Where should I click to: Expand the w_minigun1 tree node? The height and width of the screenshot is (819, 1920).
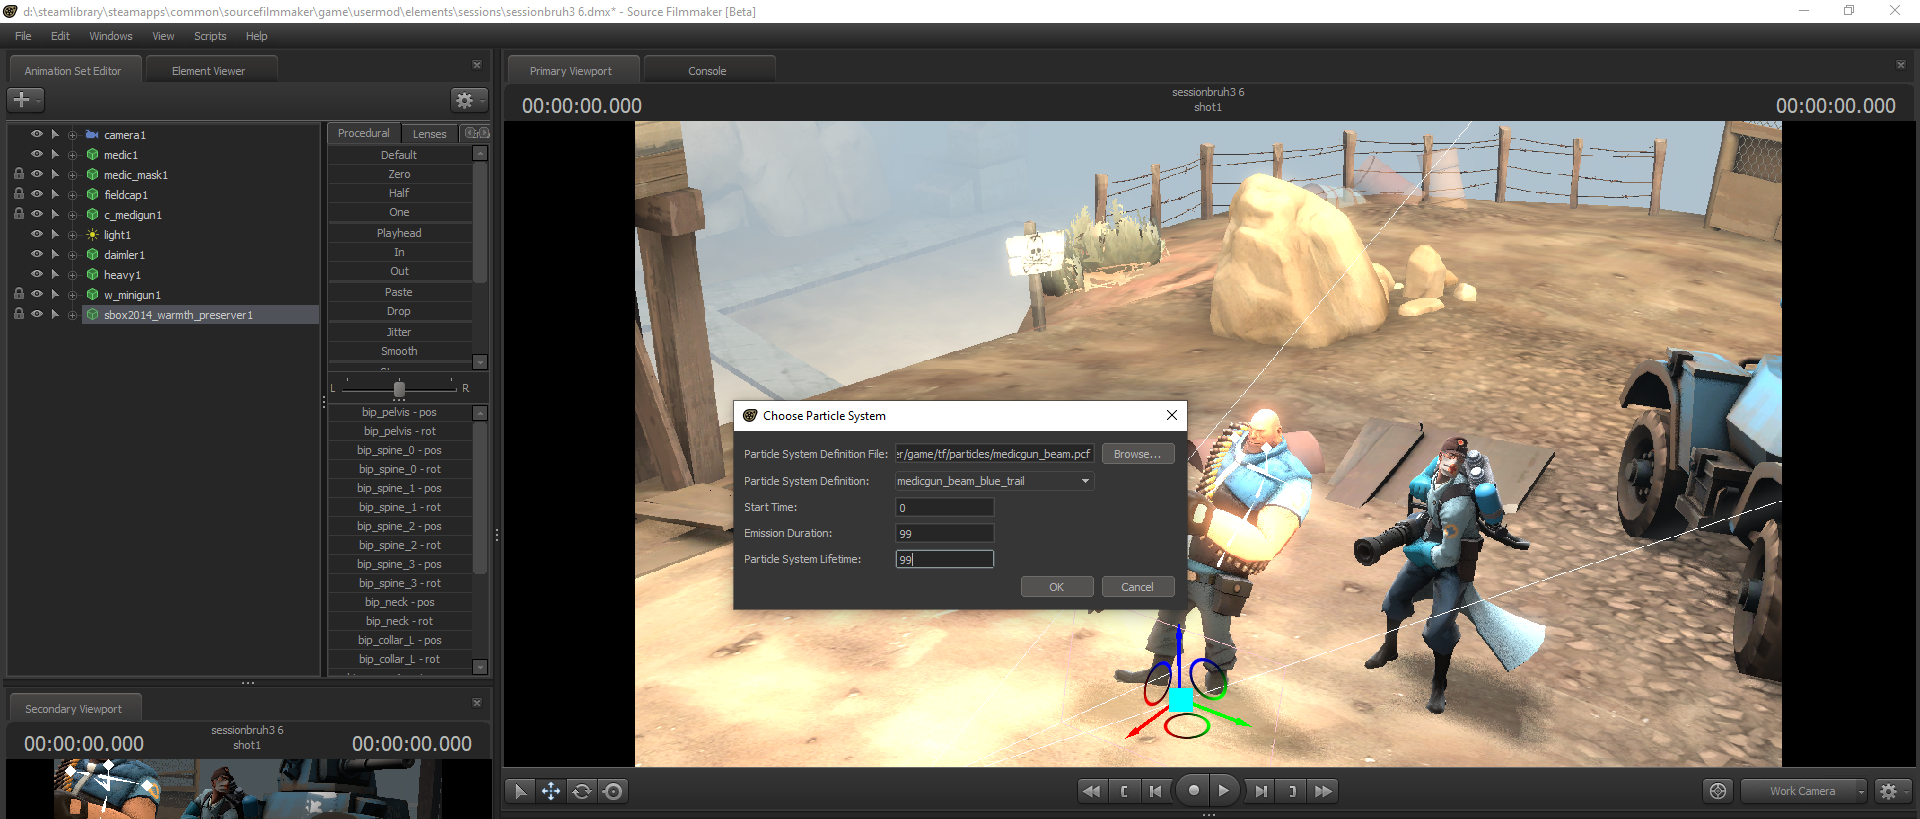click(x=72, y=295)
